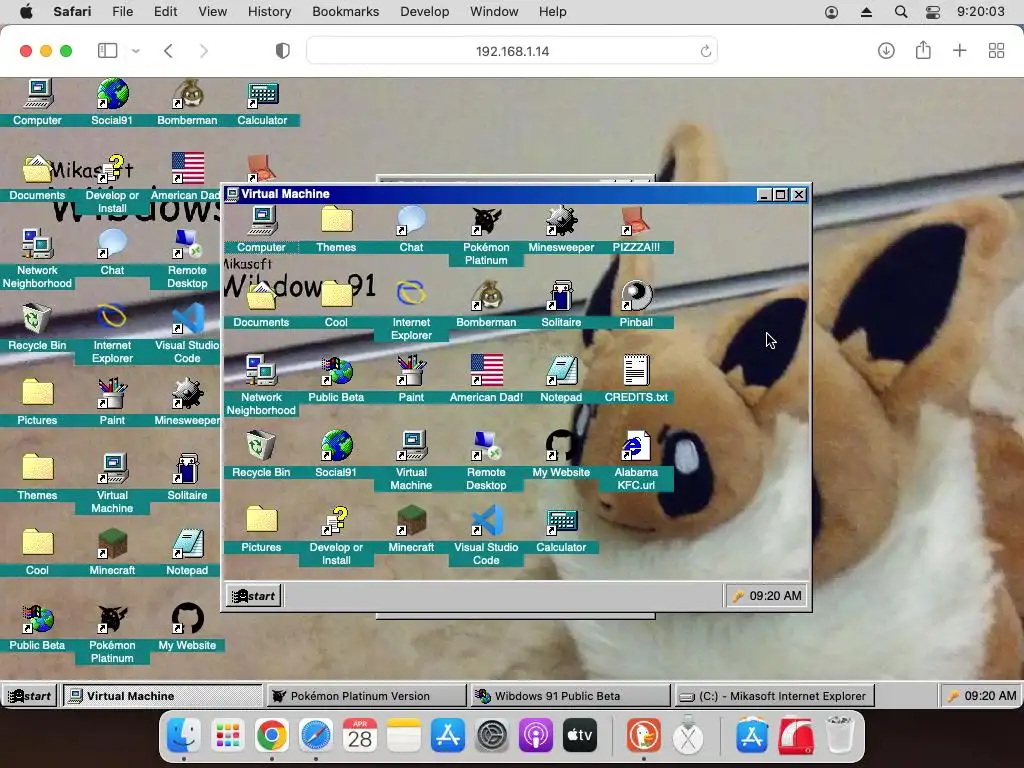Open Safari History menu
This screenshot has width=1024, height=768.
[x=269, y=12]
